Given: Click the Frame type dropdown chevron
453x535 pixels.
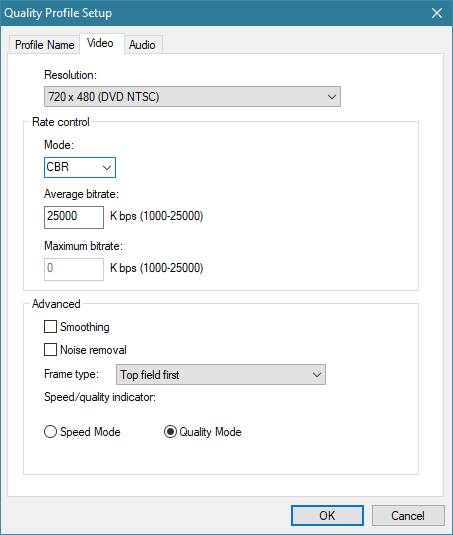Looking at the screenshot, I should click(317, 375).
